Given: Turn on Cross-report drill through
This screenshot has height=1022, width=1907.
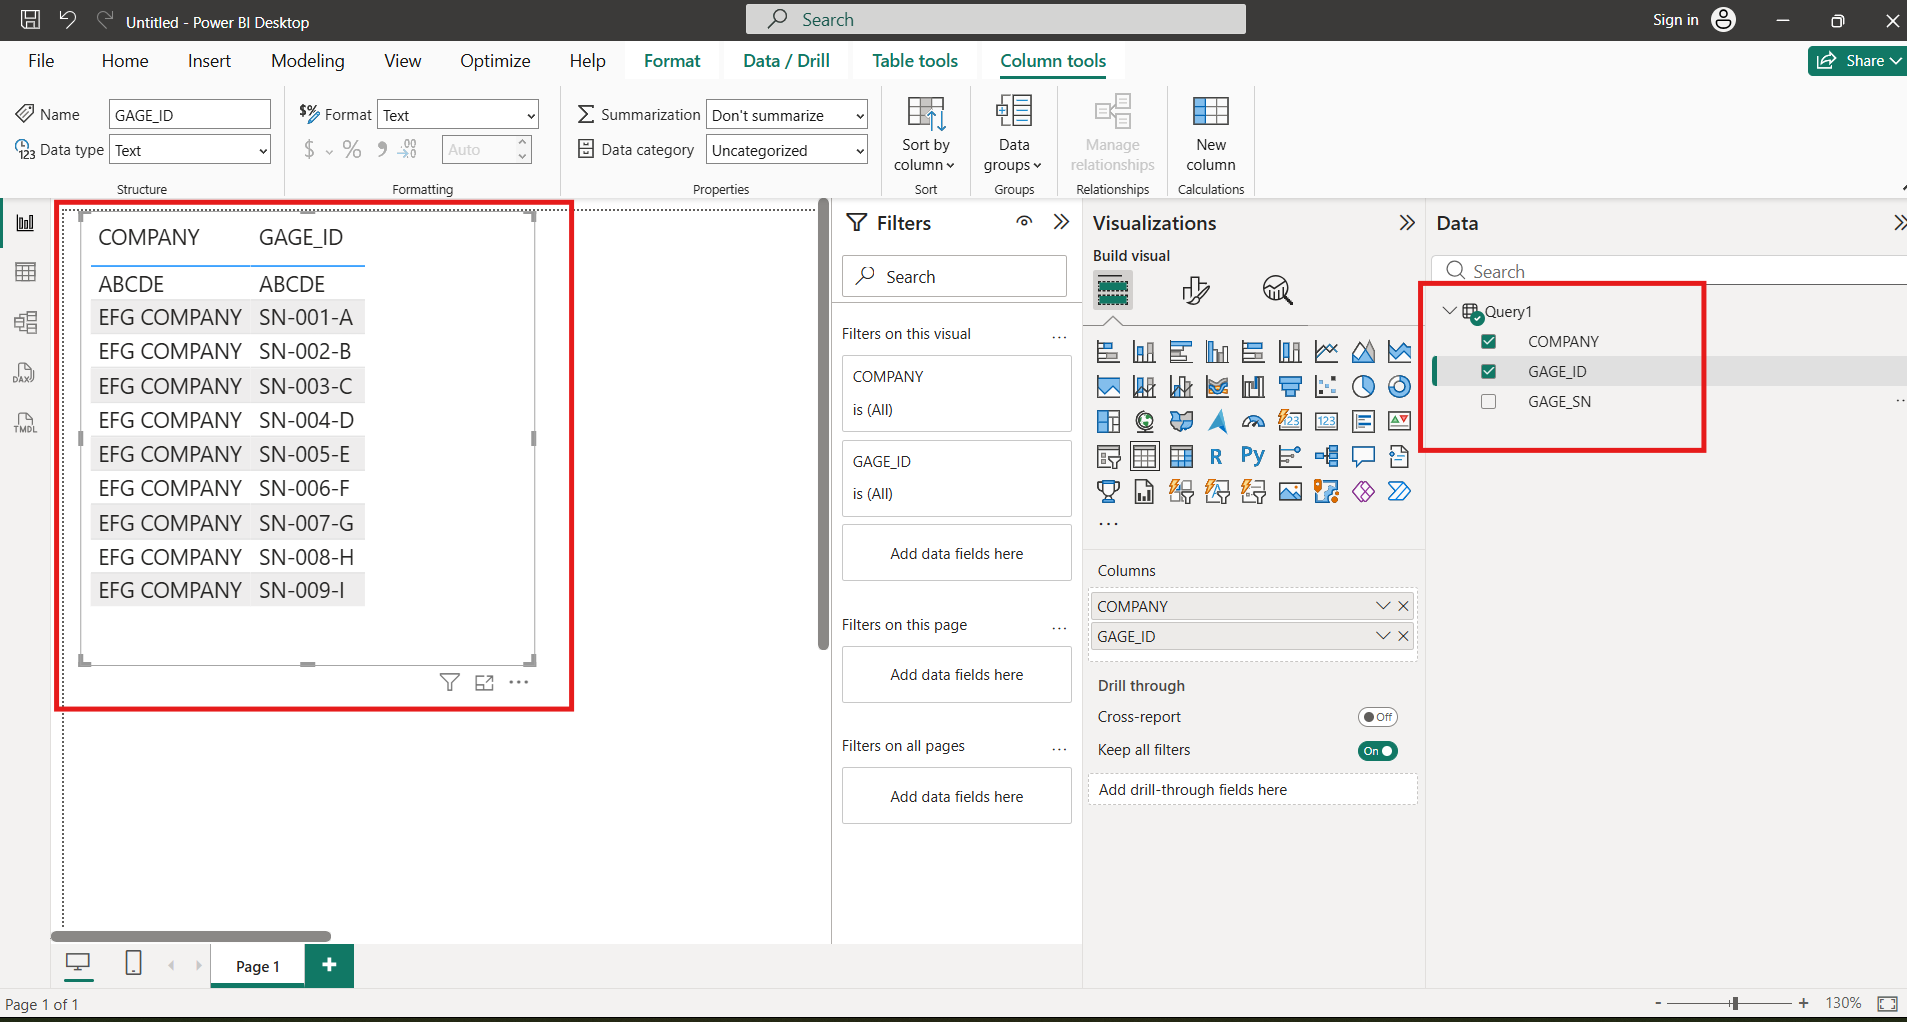Looking at the screenshot, I should click(x=1377, y=717).
